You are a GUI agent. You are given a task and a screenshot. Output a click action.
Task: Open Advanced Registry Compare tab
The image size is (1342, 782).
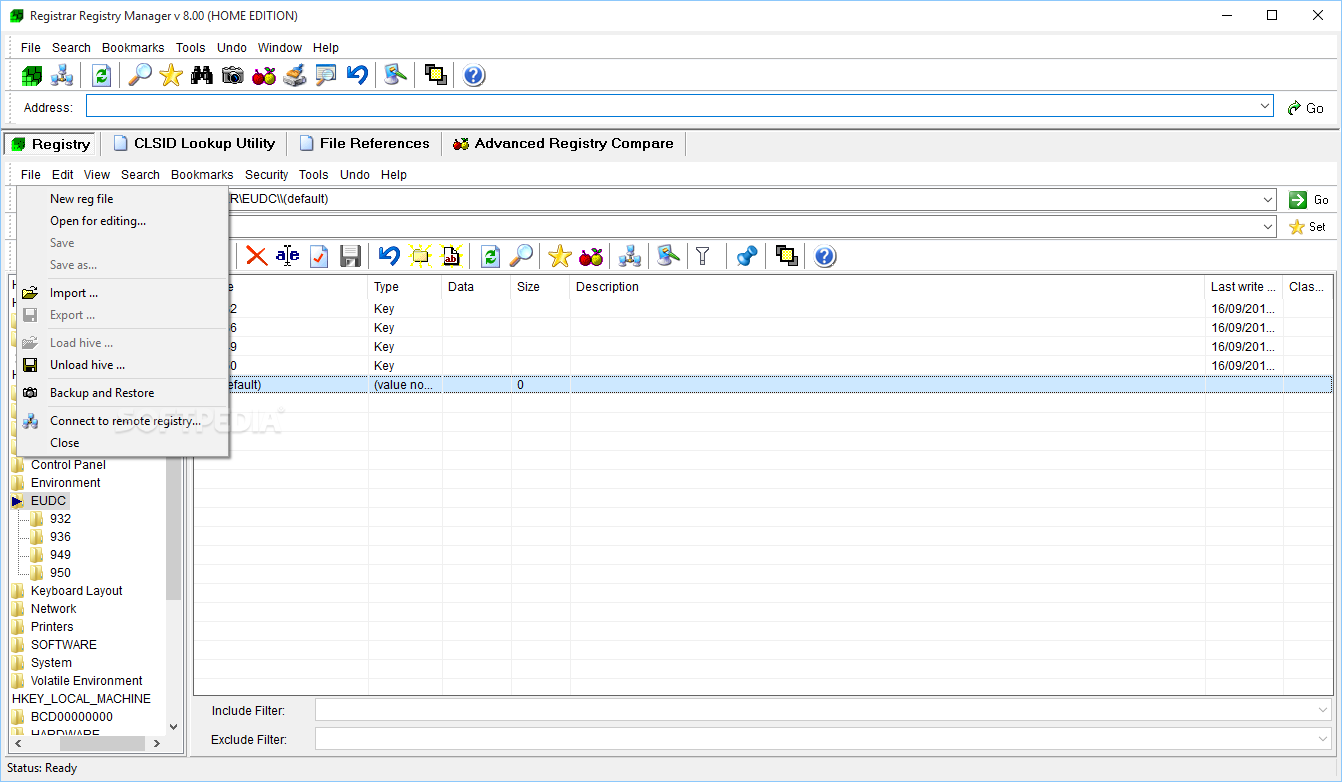tap(564, 144)
